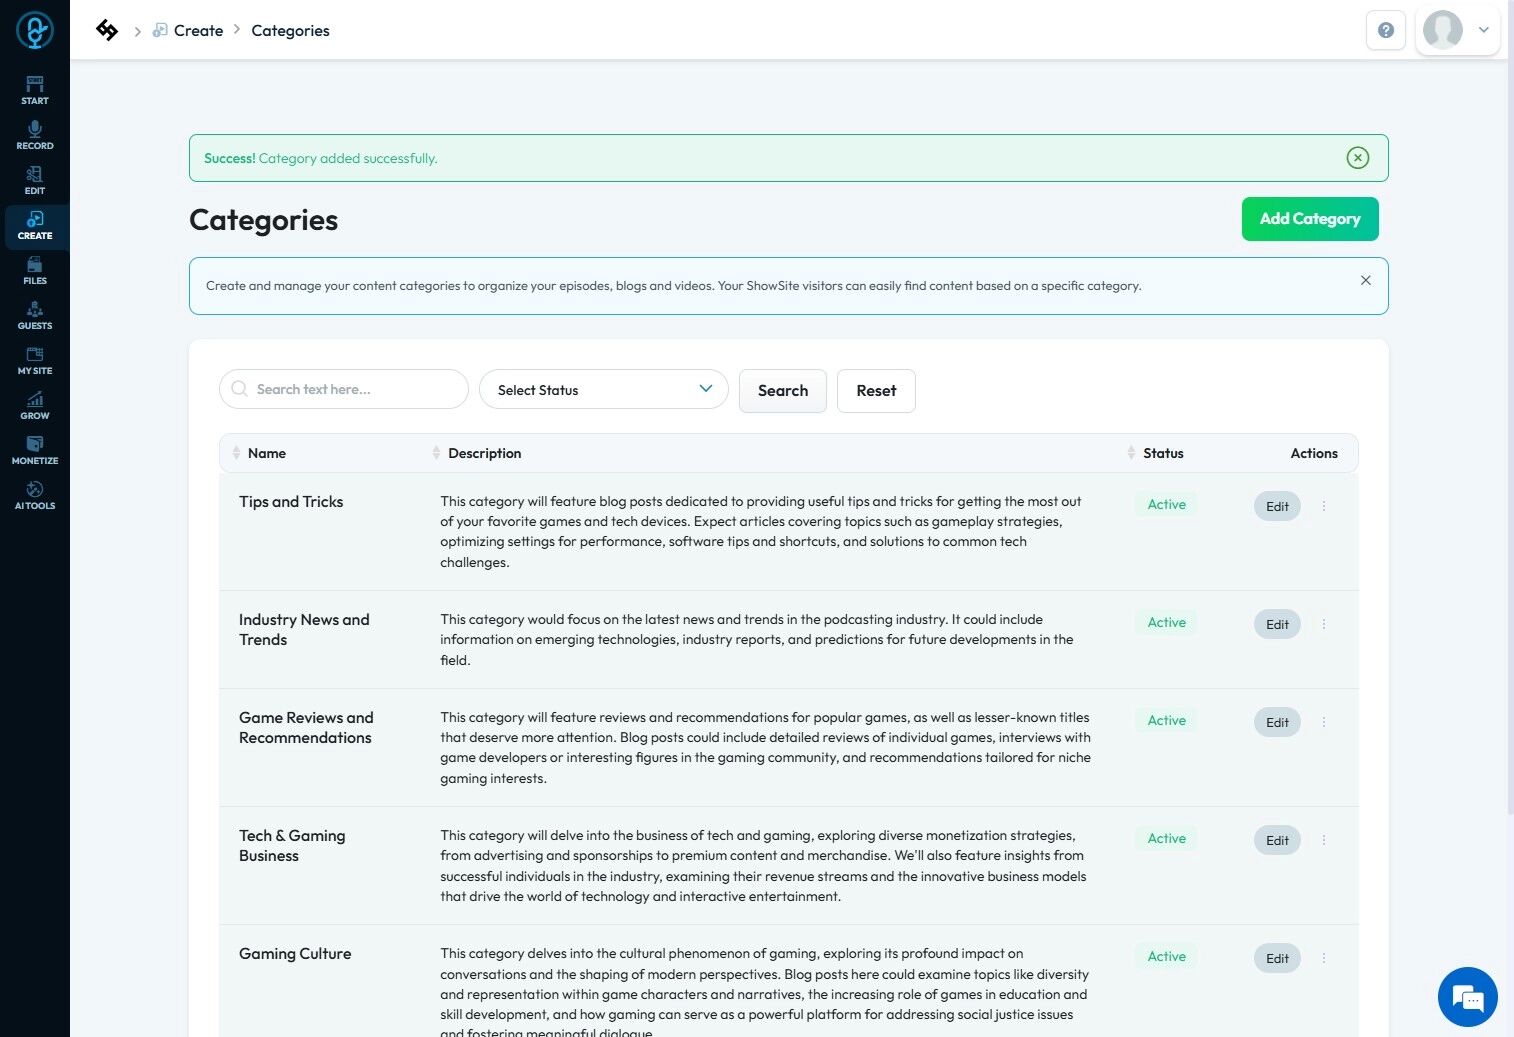Open the Guests section in sidebar
Image resolution: width=1514 pixels, height=1037 pixels.
pos(35,315)
